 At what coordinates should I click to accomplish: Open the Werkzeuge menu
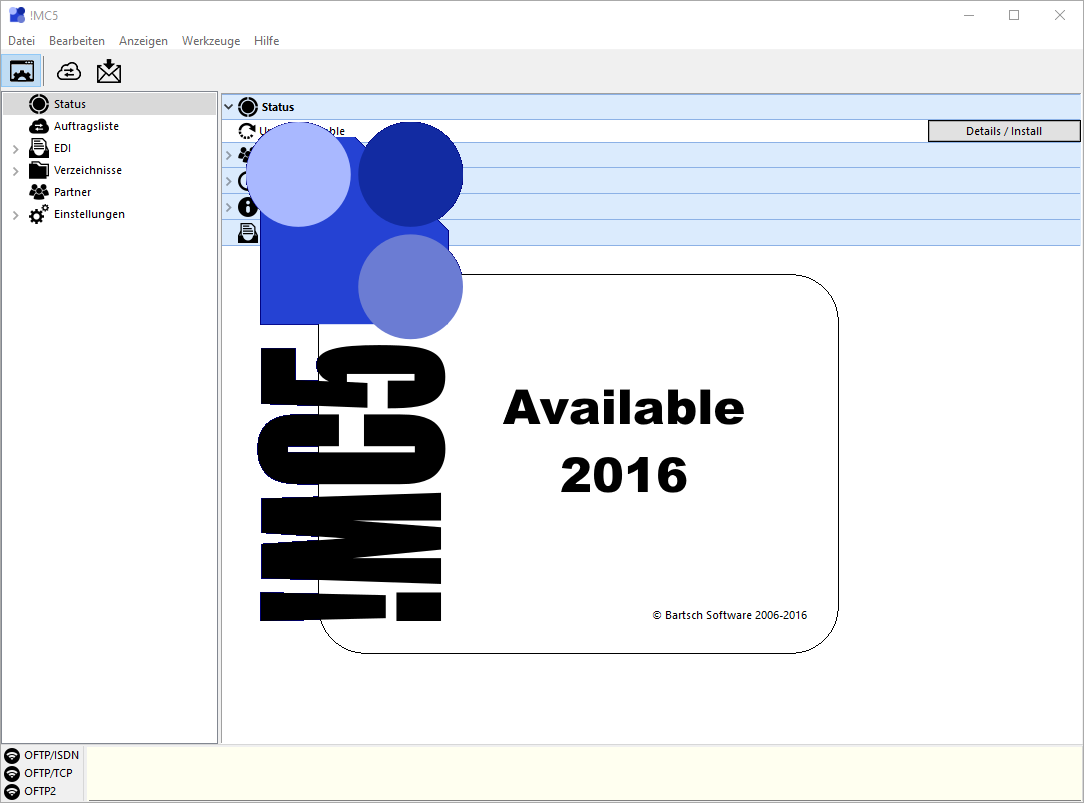click(211, 41)
